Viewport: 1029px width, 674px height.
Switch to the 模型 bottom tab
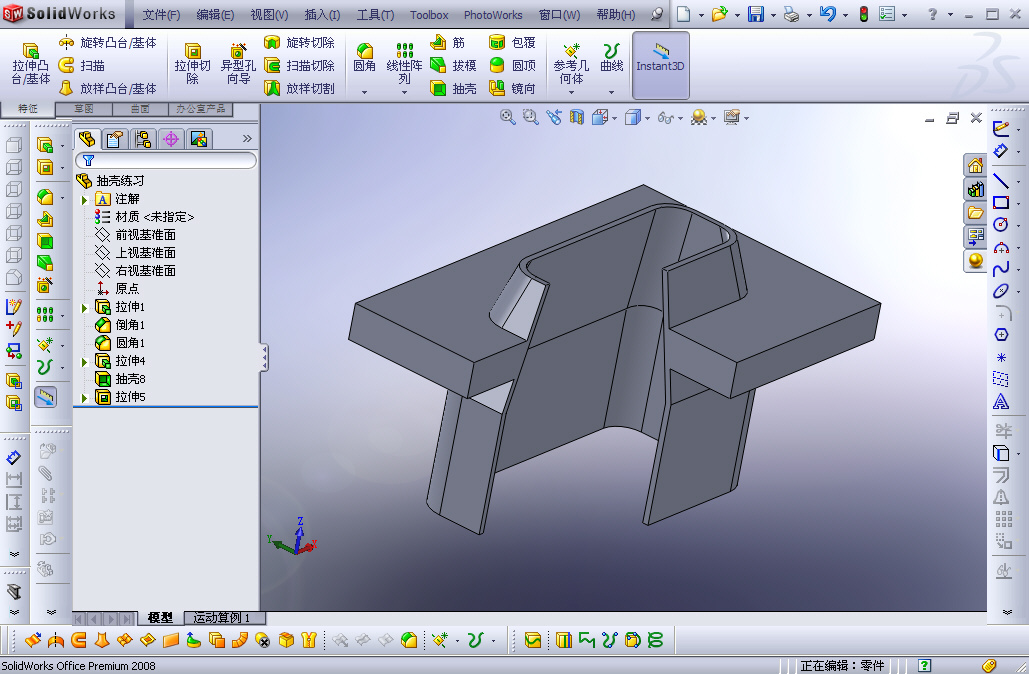pos(160,618)
